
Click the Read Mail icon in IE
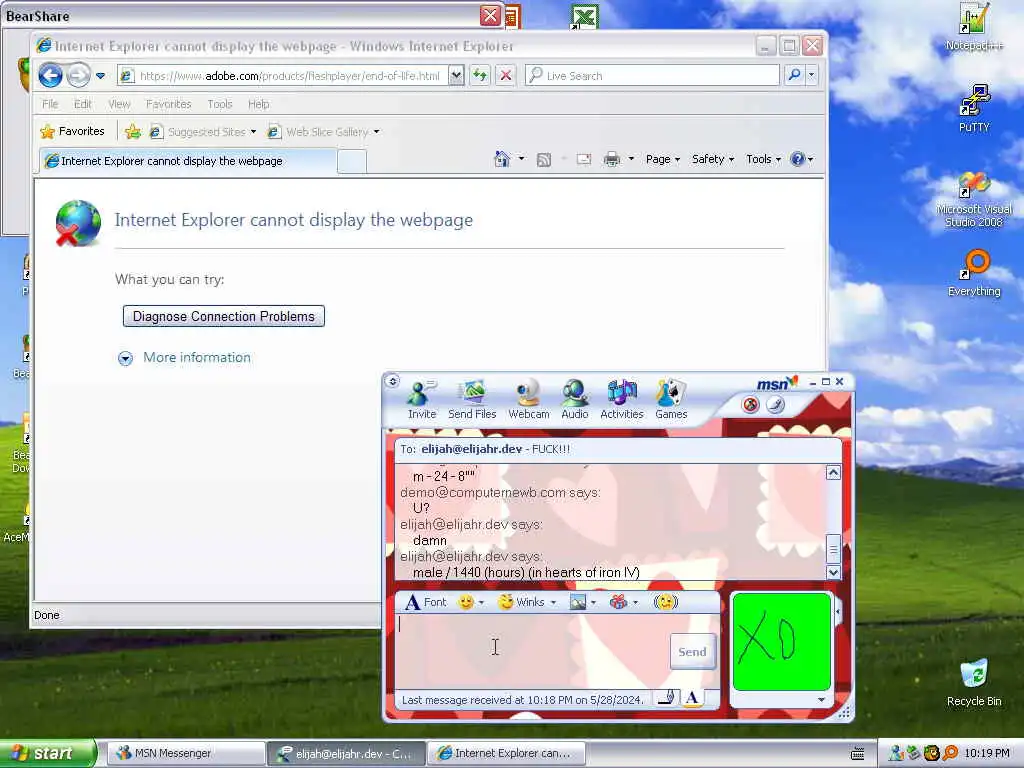[x=584, y=159]
